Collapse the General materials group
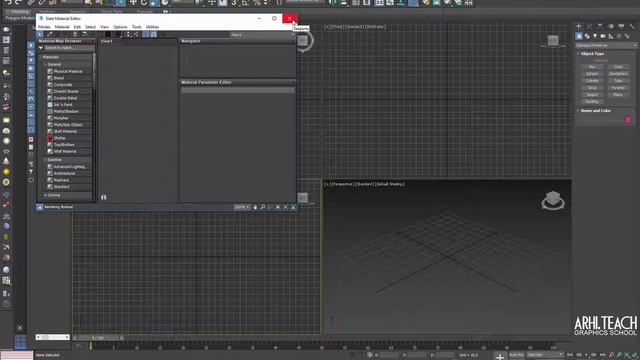Image resolution: width=640 pixels, height=360 pixels. [x=45, y=64]
